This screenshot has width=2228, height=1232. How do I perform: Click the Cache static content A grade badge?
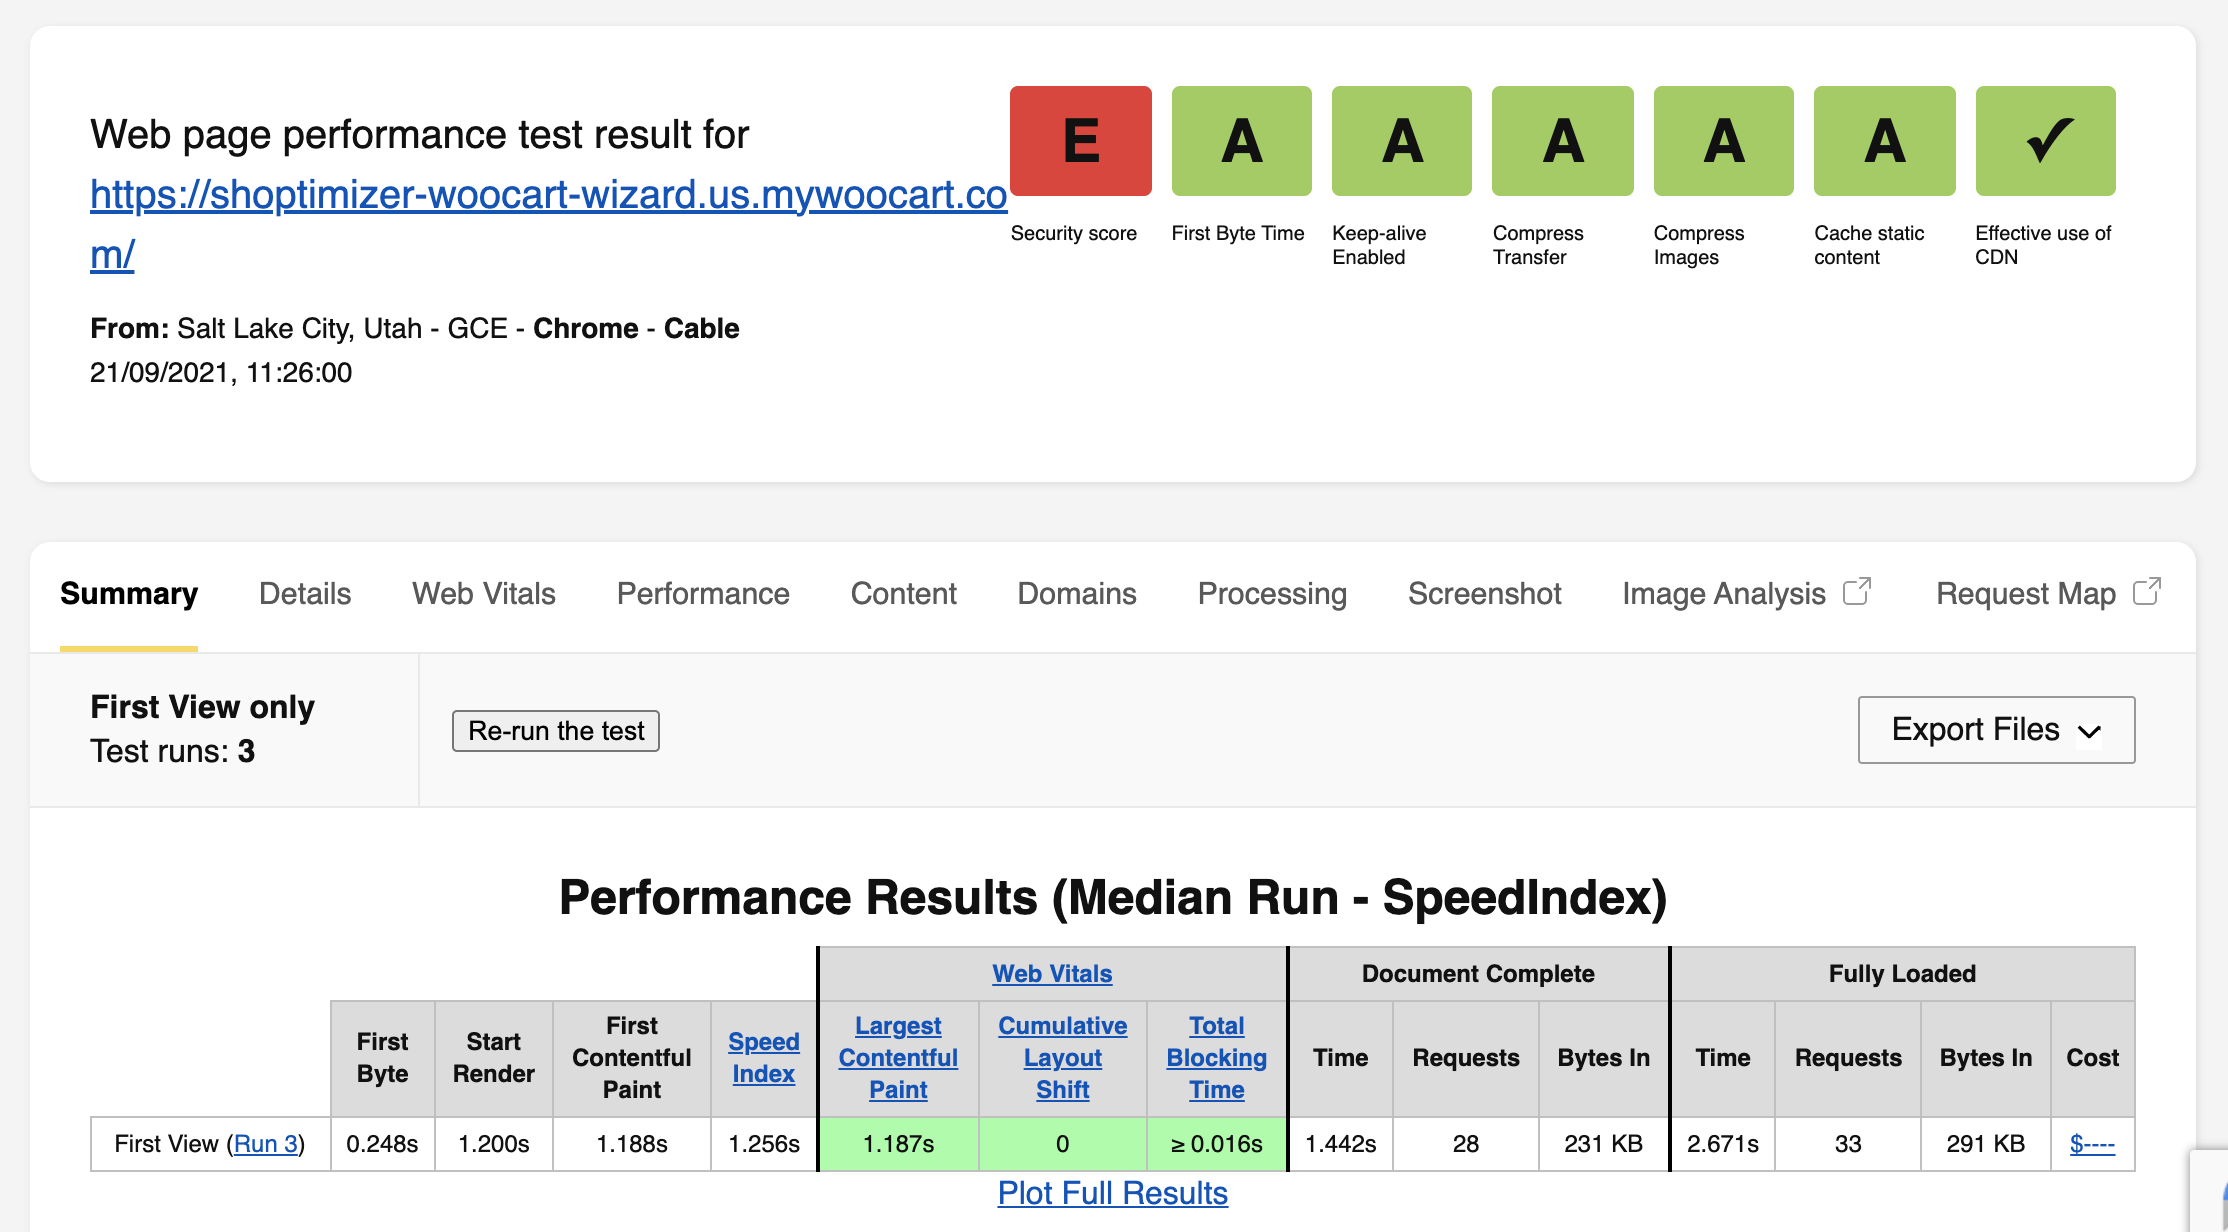1885,140
